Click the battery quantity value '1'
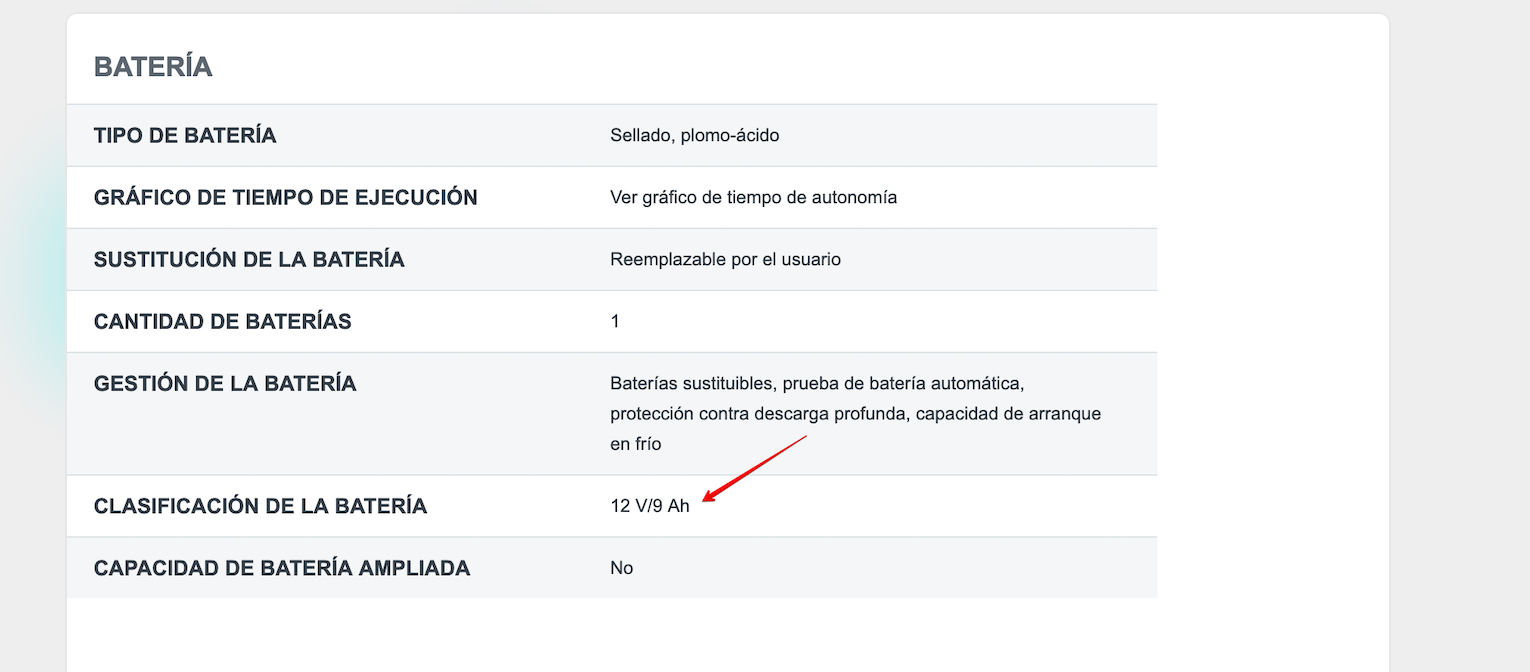 pyautogui.click(x=615, y=322)
